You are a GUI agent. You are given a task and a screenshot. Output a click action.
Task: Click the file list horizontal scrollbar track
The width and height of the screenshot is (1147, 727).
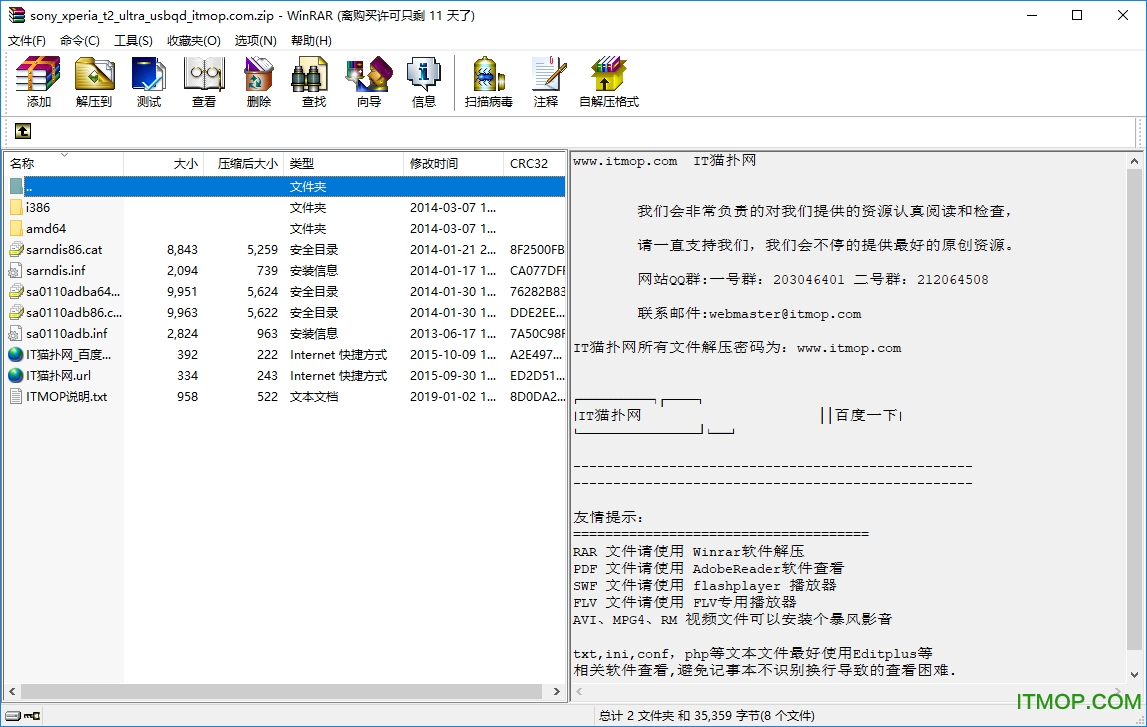[x=285, y=691]
